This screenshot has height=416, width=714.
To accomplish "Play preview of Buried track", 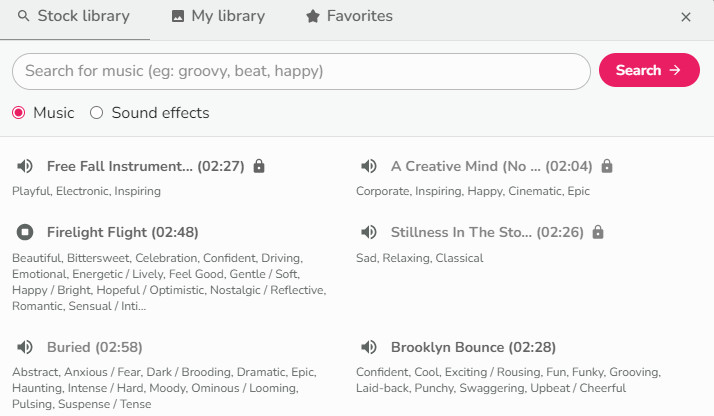I will coord(25,347).
